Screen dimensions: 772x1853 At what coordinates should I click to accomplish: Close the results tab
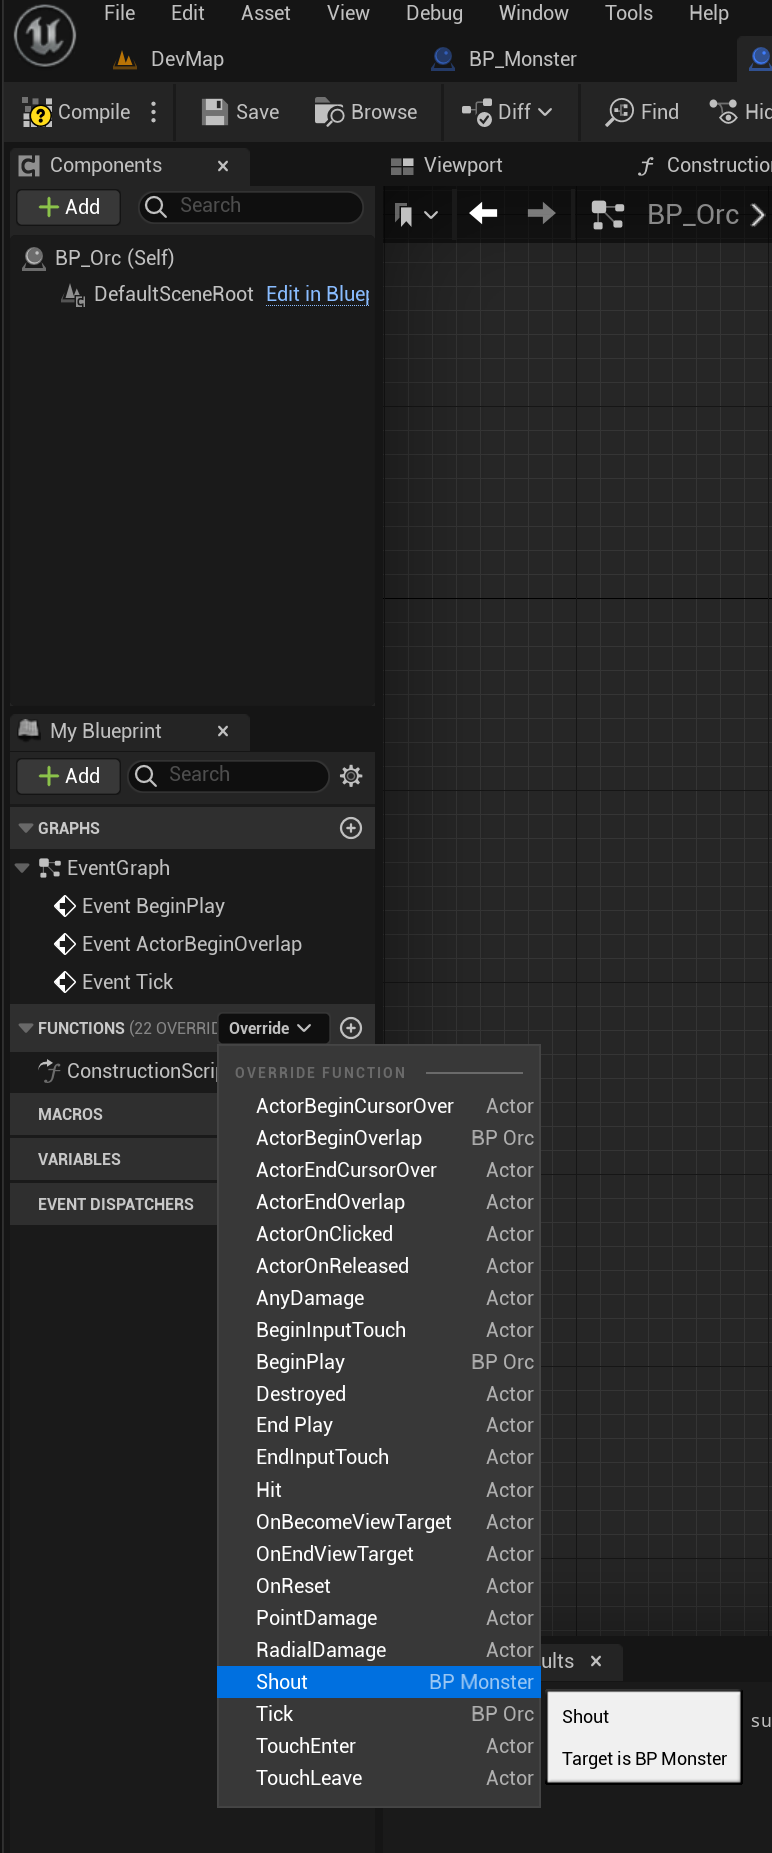596,1661
